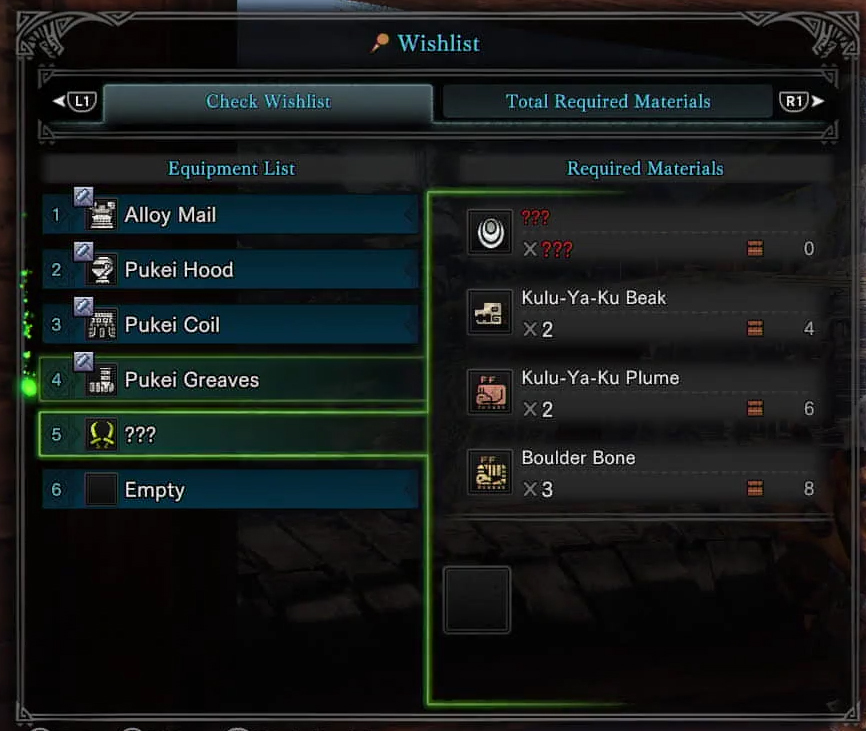Viewport: 866px width, 731px height.
Task: Click the wishlist pin icon beside the title
Action: [x=379, y=43]
